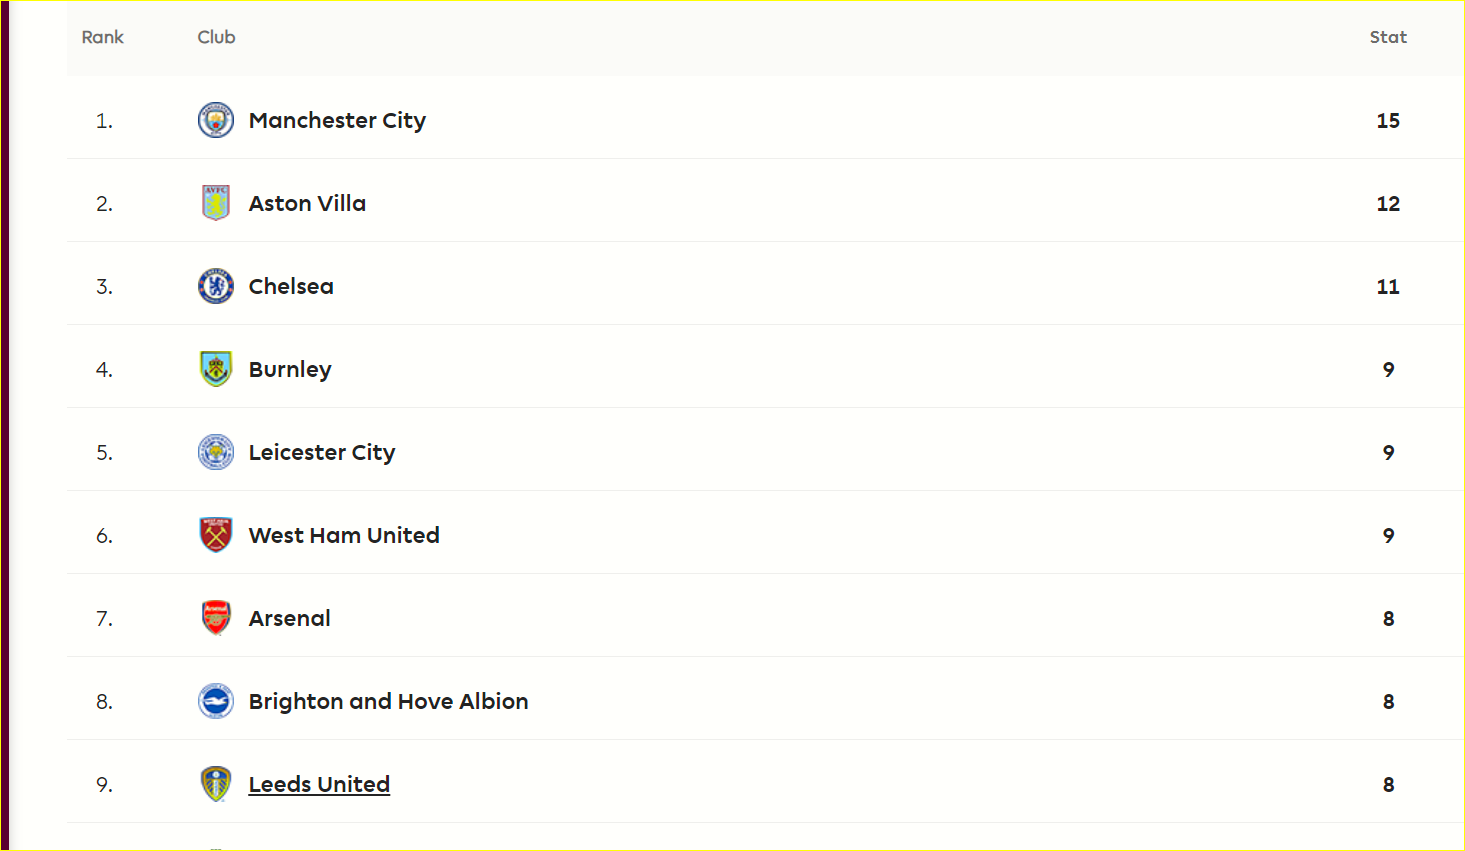Open the Brighton and Hove Albion link
Screen dimensions: 1465x851
388,702
